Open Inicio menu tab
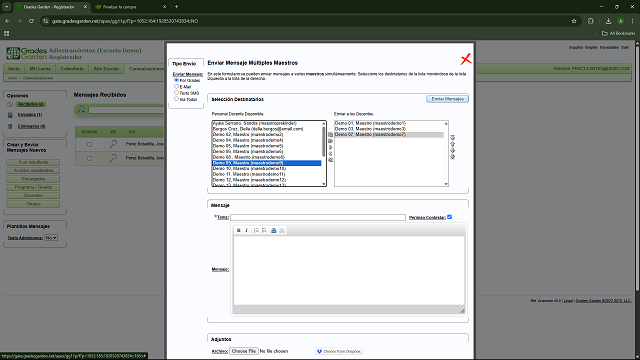The height and width of the screenshot is (360, 640). [x=14, y=69]
